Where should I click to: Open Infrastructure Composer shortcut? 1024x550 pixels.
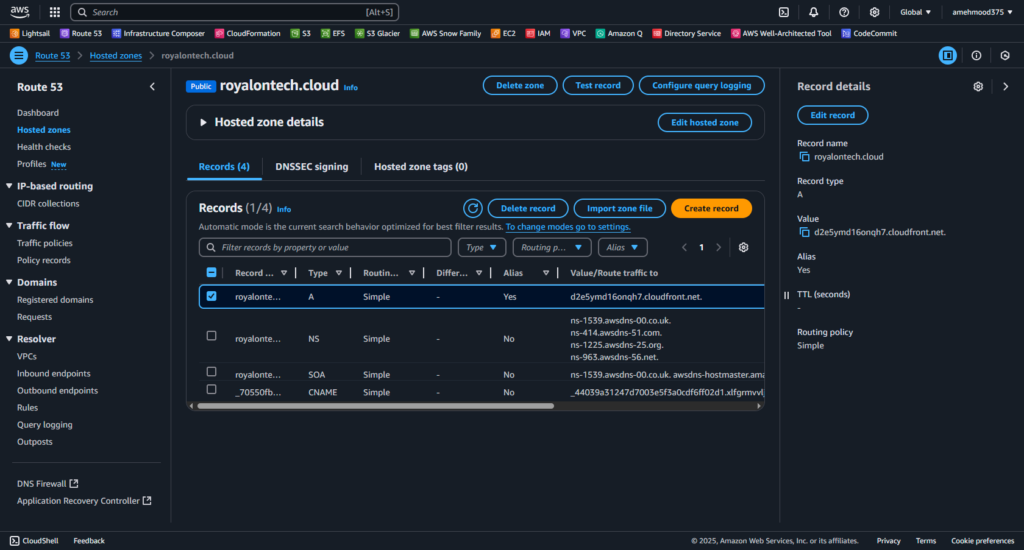158,33
